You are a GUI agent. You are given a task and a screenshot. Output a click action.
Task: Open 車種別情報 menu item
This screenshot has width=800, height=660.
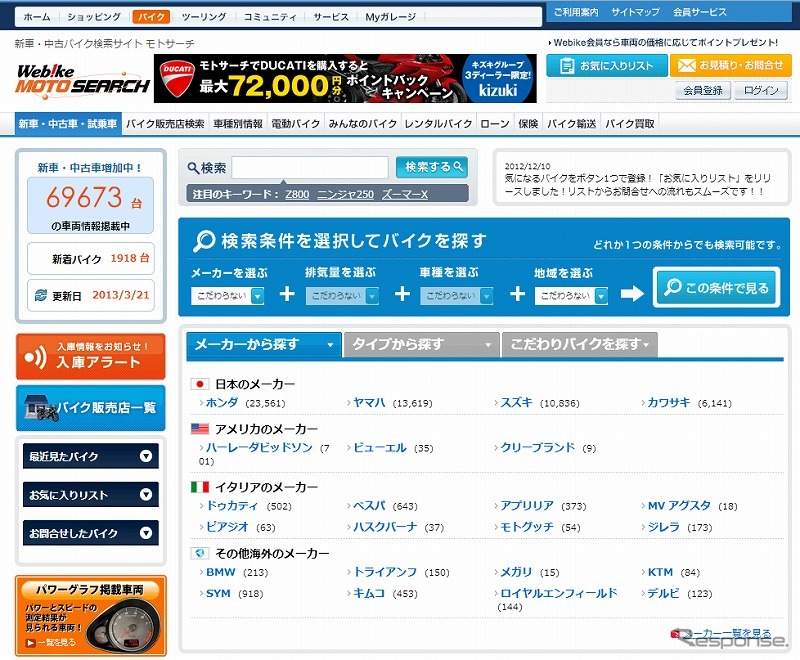click(238, 123)
